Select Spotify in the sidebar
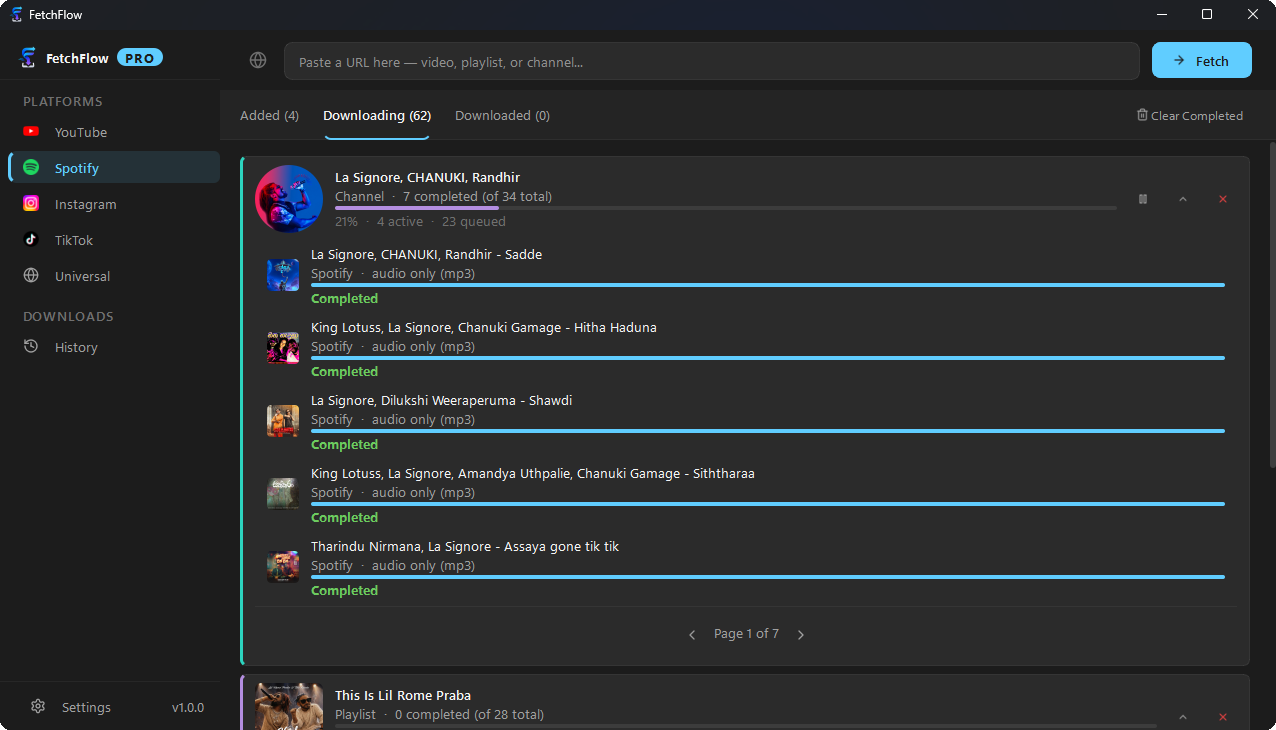The height and width of the screenshot is (730, 1276). 114,168
